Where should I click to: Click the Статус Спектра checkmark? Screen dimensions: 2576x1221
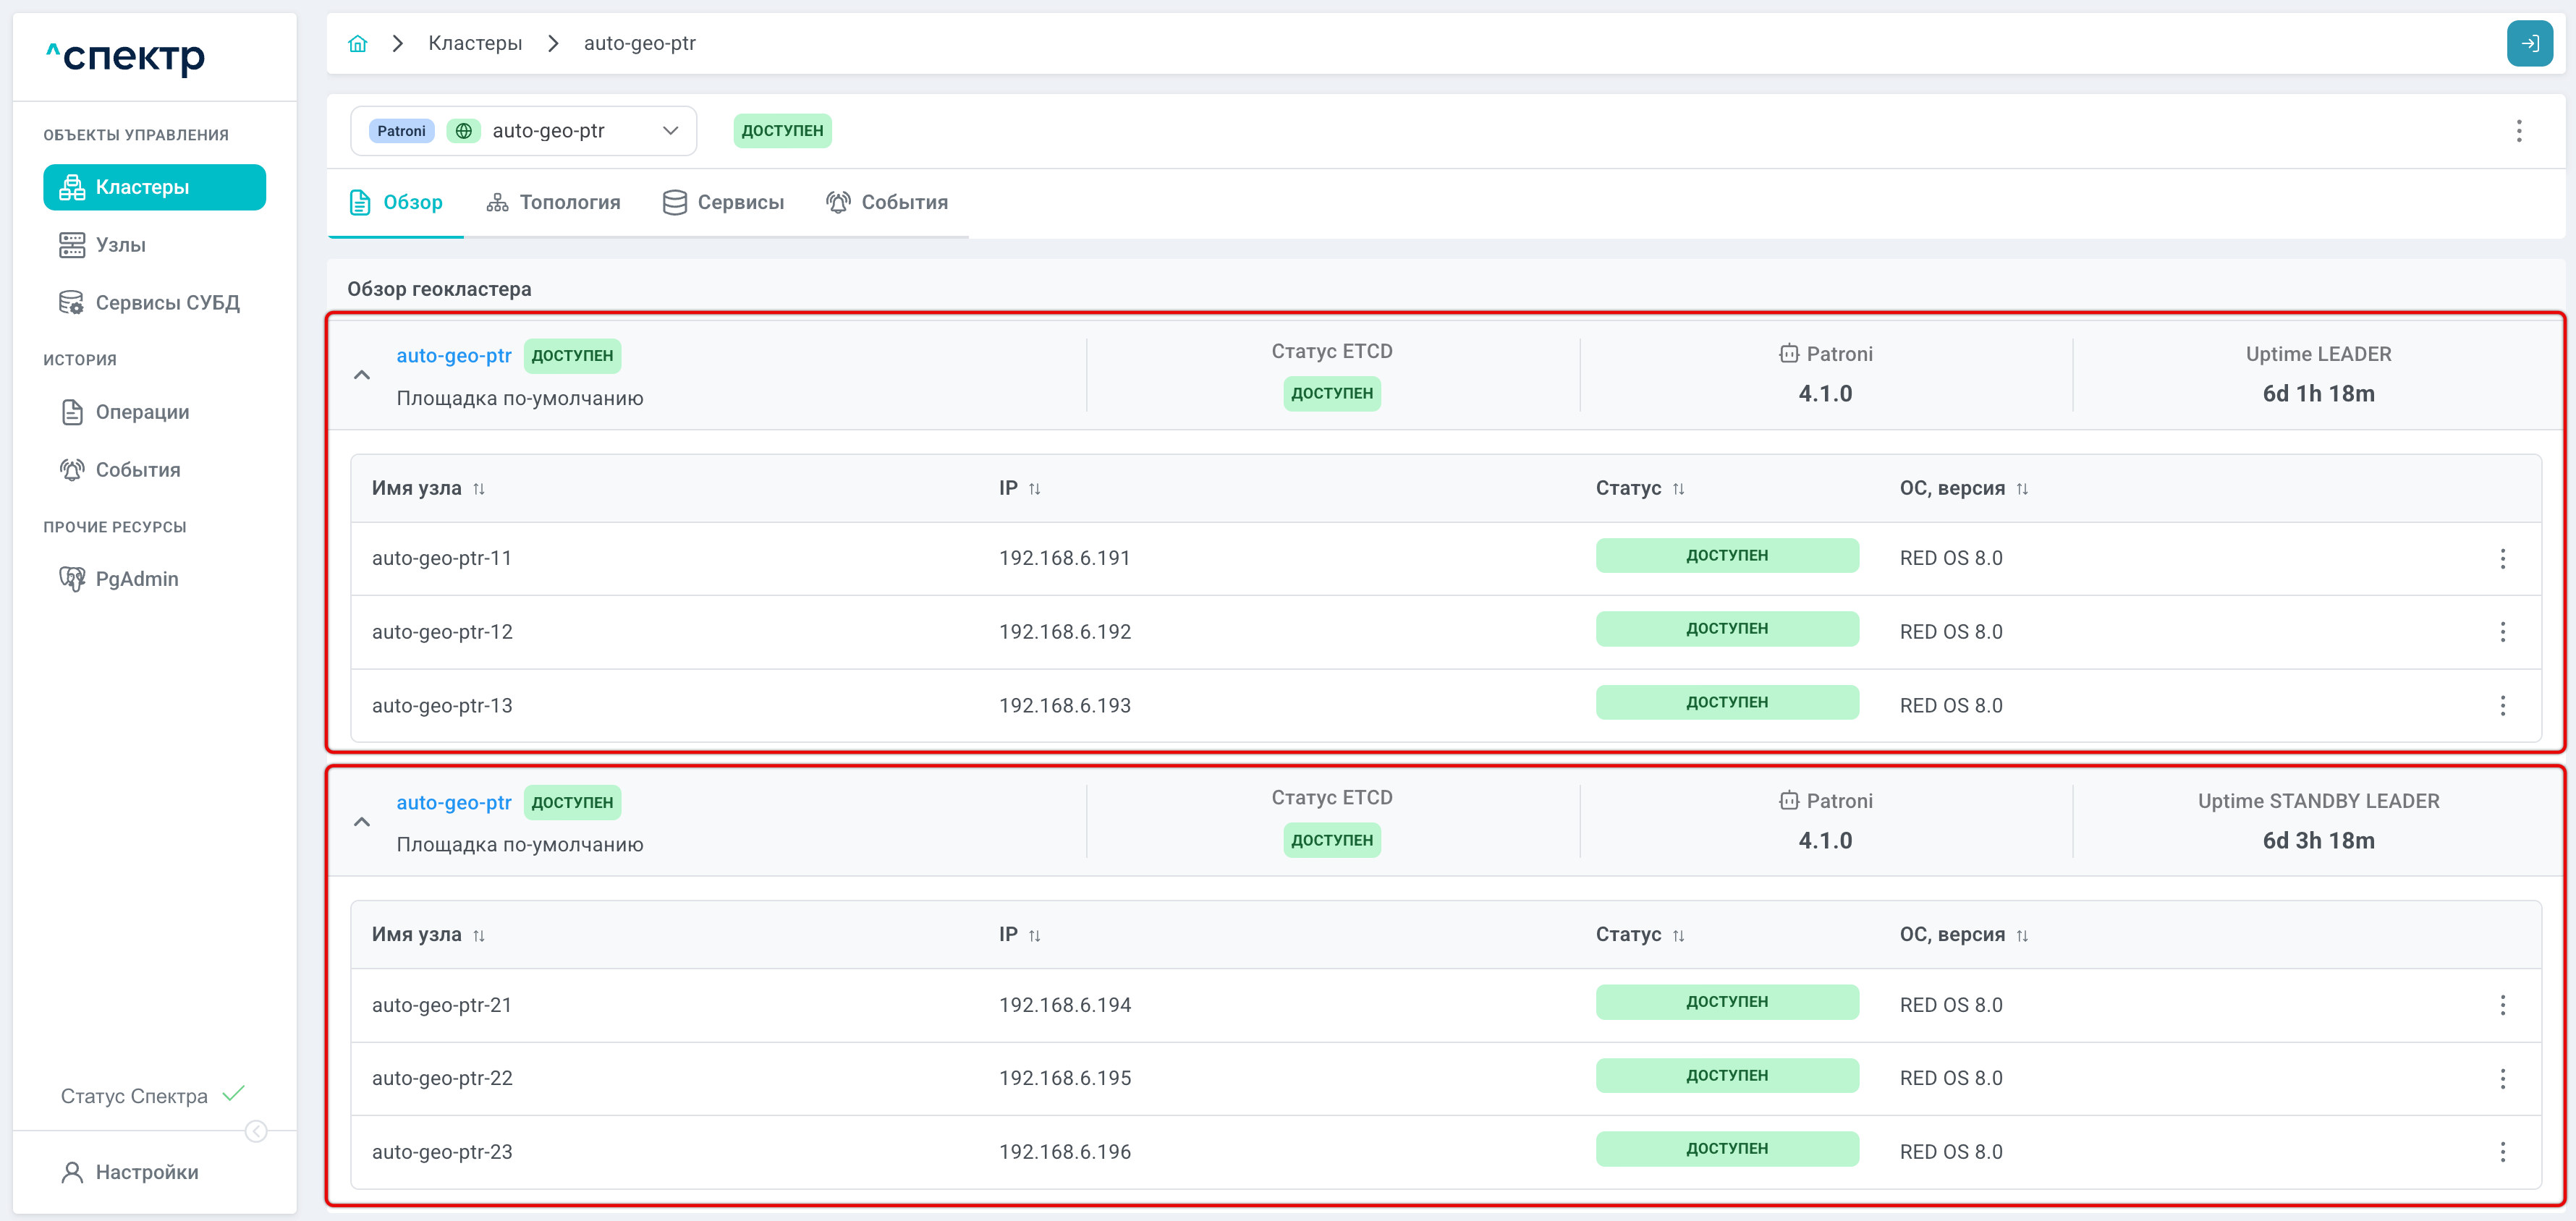[234, 1094]
